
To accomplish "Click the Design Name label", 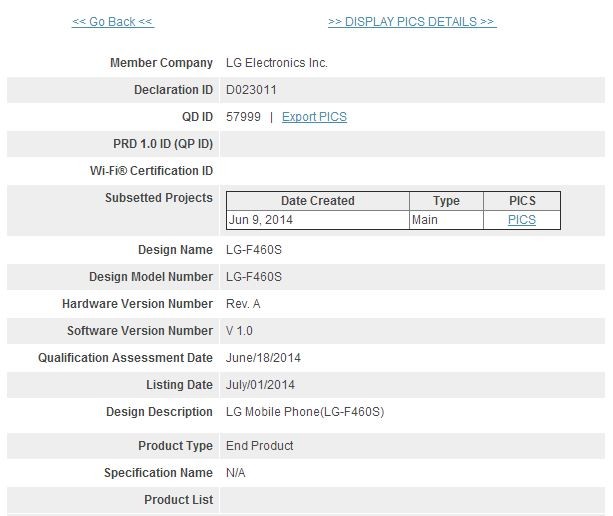I will [176, 250].
